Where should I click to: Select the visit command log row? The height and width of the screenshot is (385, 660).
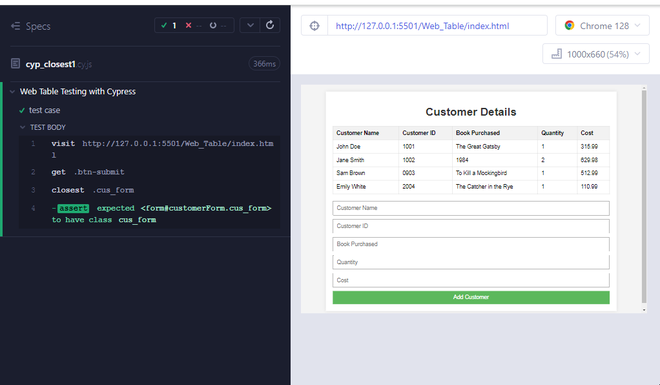click(149, 149)
